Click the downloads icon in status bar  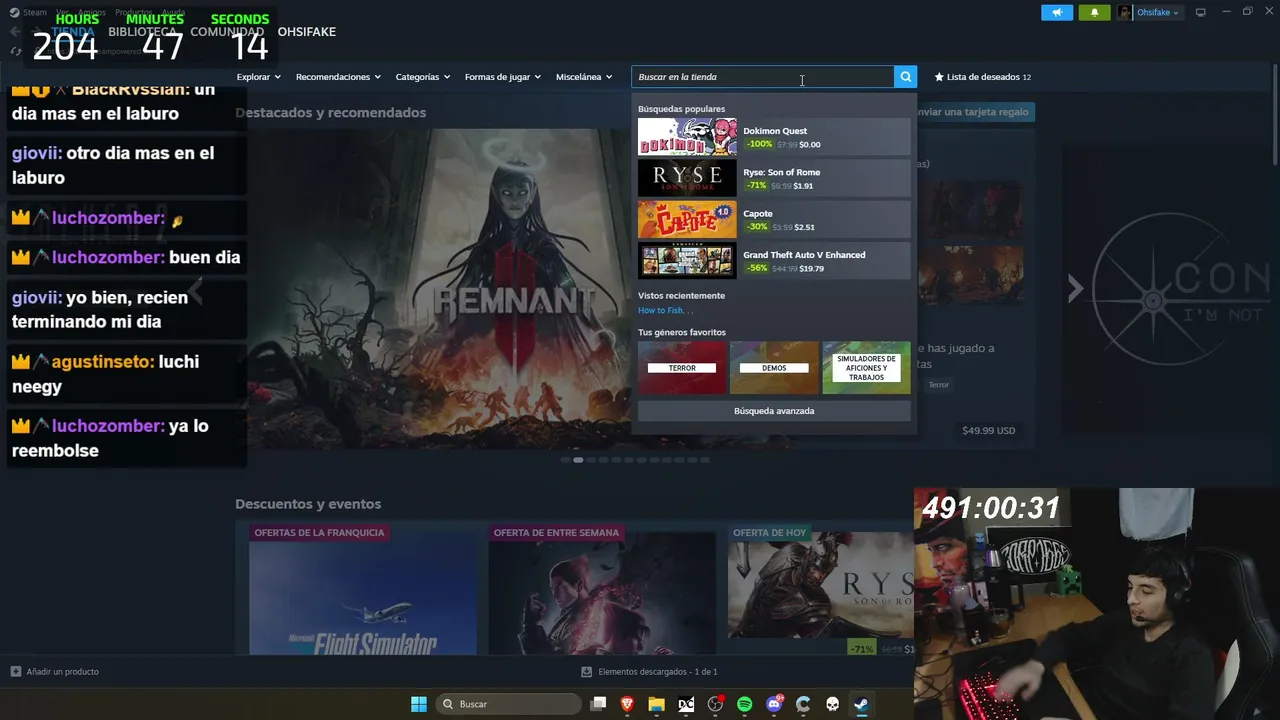tap(587, 672)
